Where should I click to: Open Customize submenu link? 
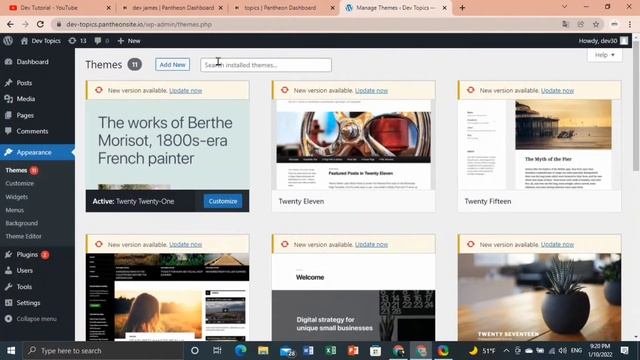20,184
